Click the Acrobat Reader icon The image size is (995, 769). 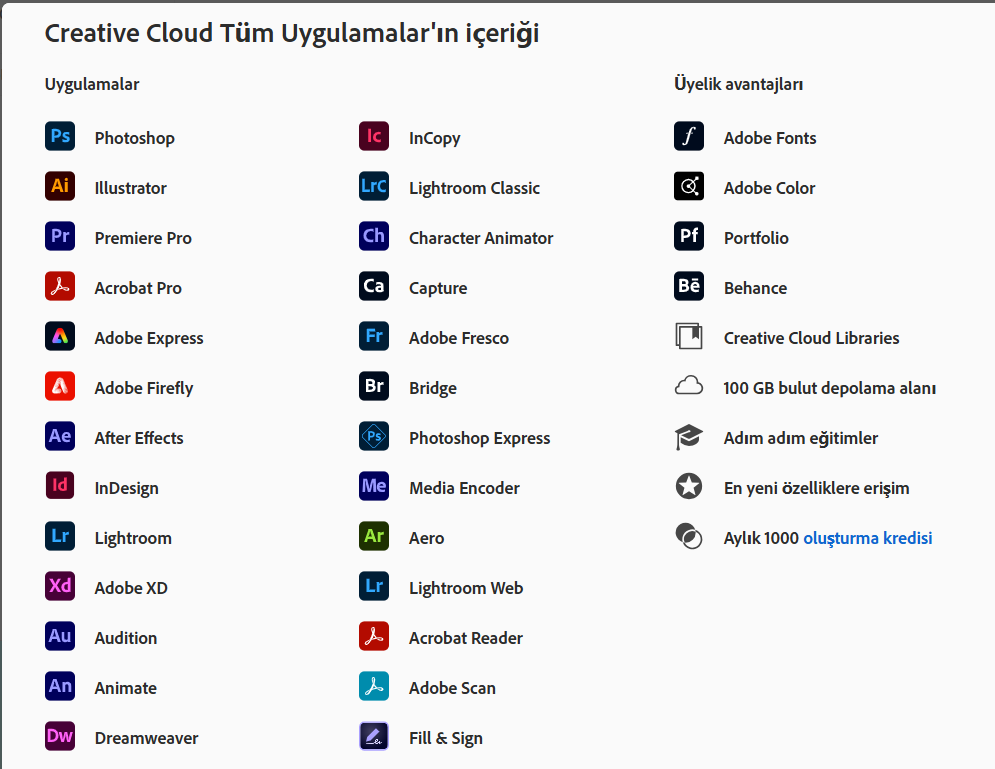coord(374,636)
